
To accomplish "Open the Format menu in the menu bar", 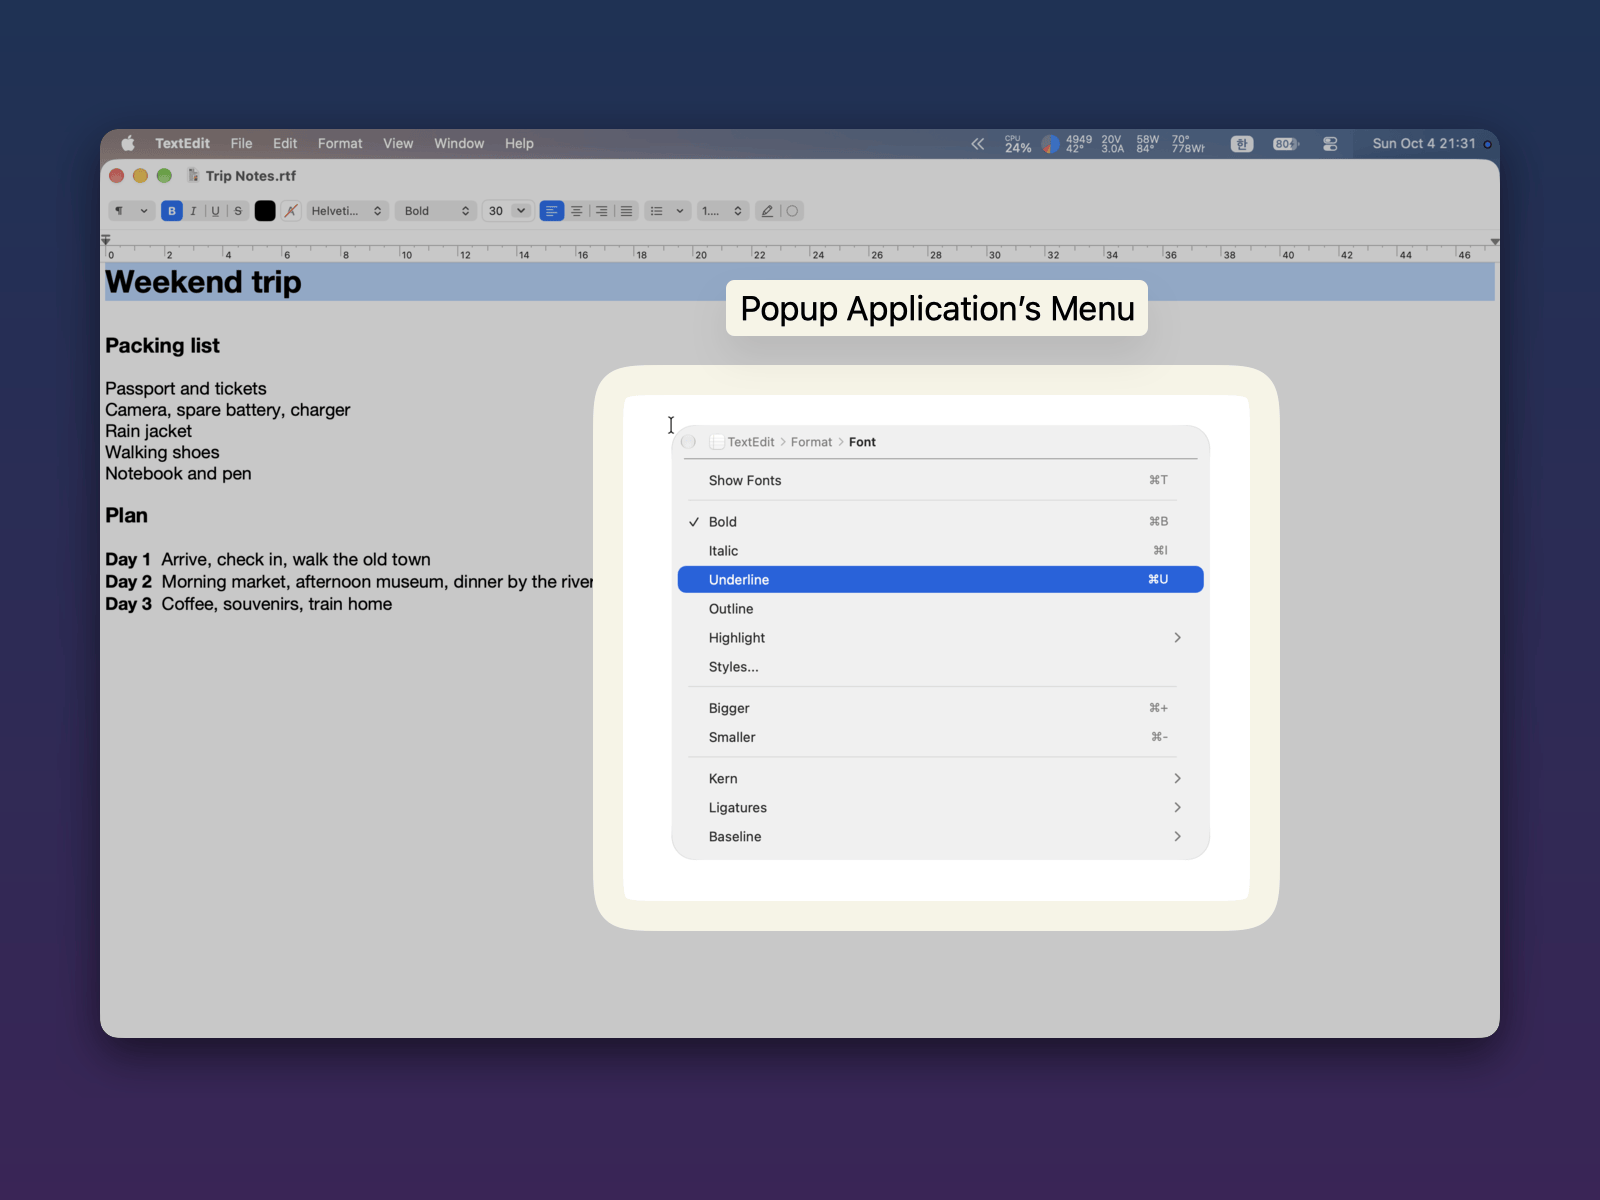I will pos(340,144).
